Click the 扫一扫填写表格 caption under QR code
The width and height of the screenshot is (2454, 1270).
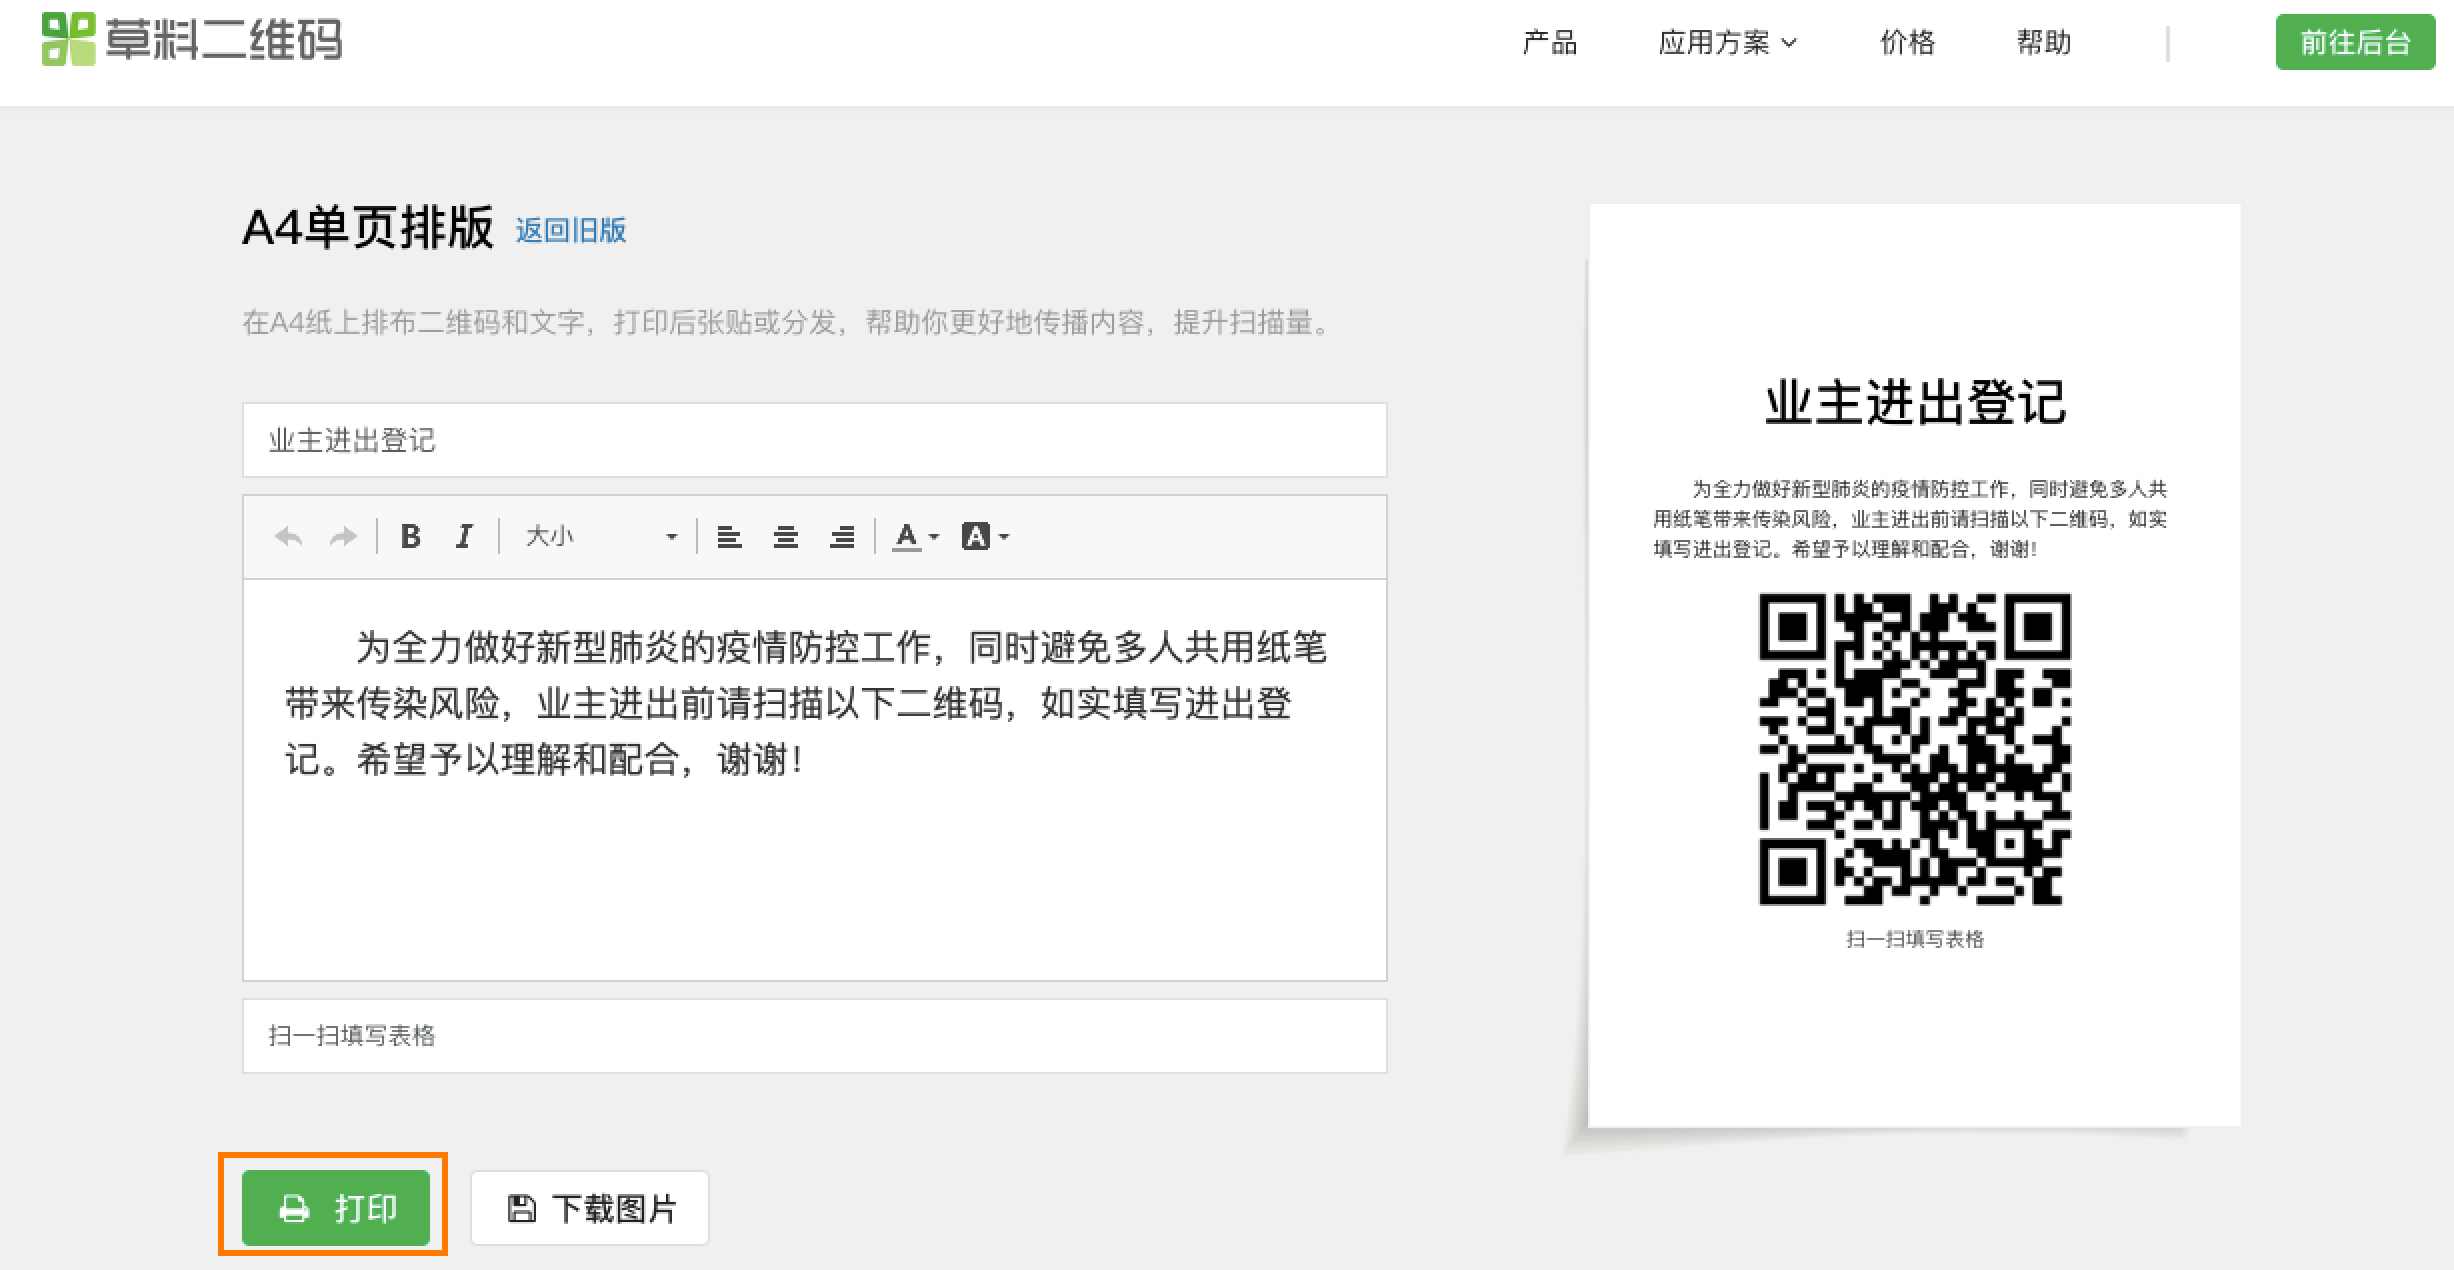1915,939
